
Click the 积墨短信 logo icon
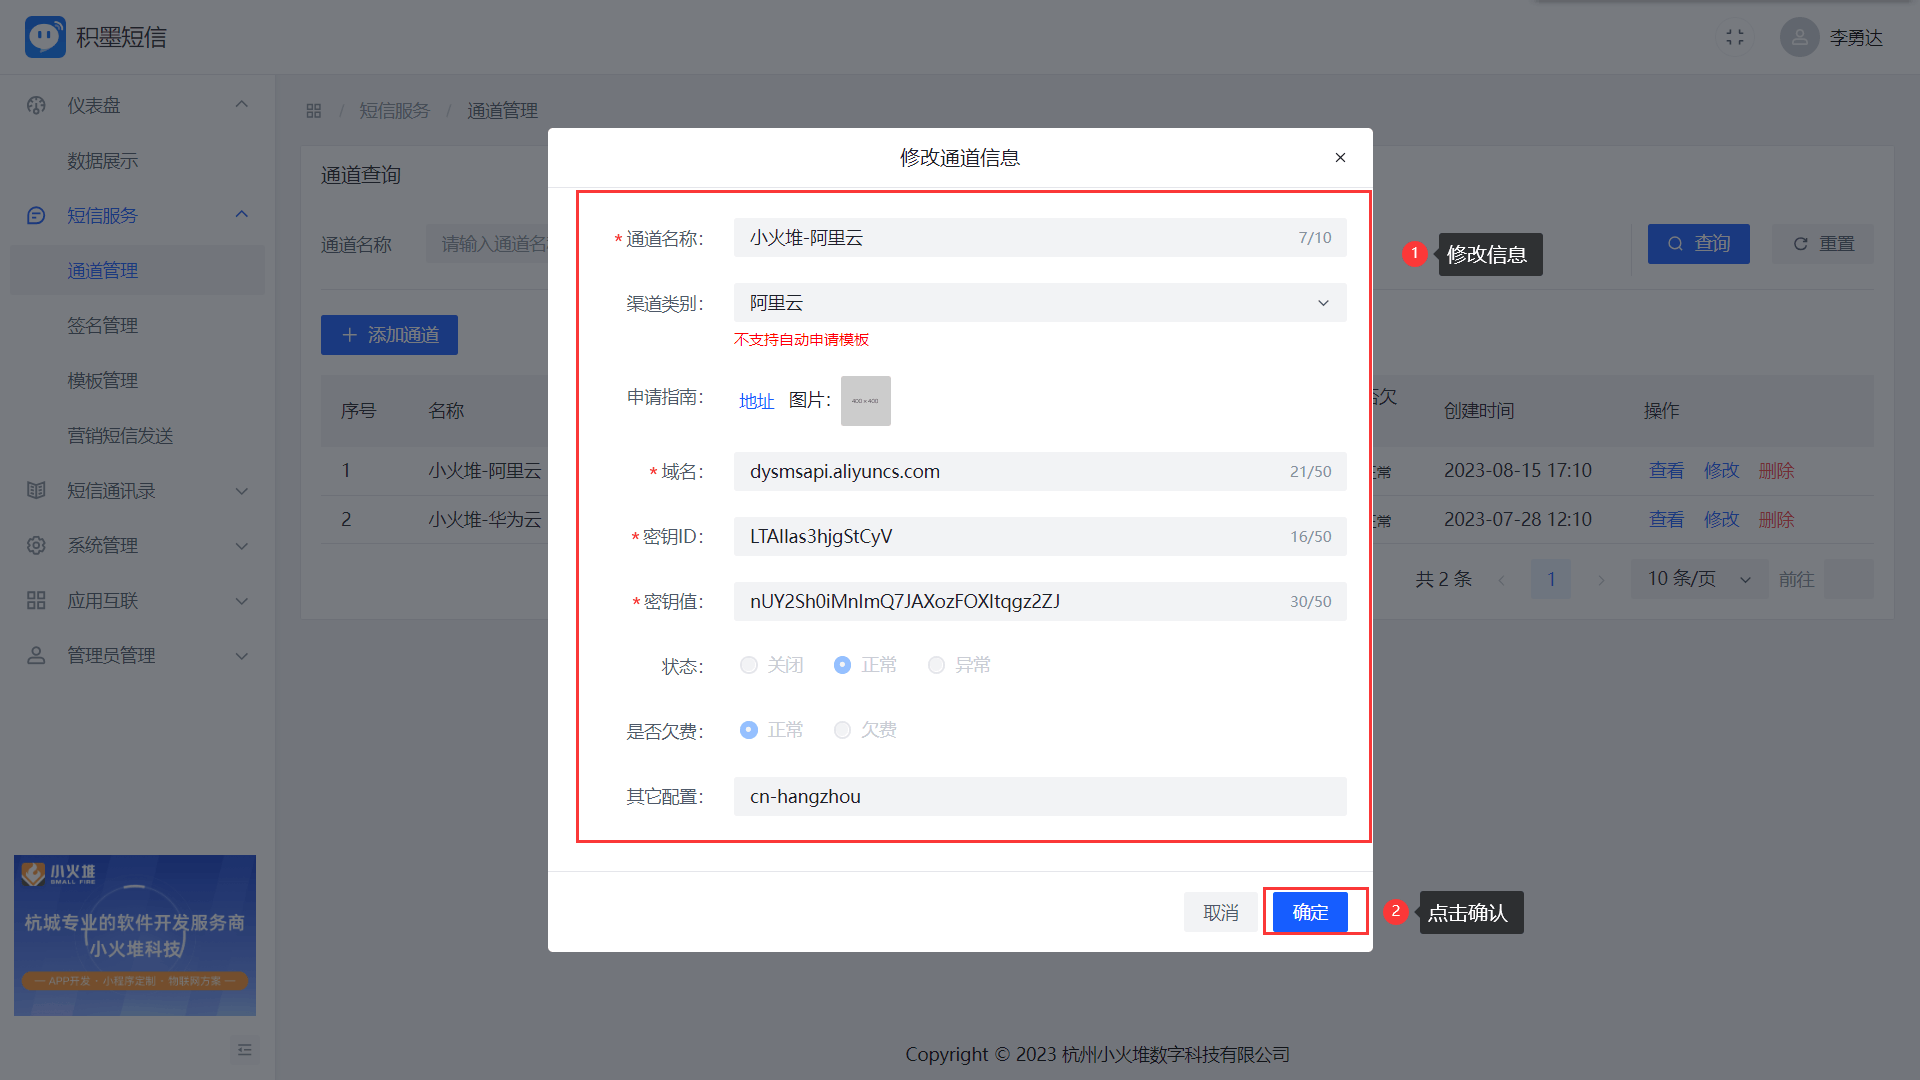click(45, 37)
